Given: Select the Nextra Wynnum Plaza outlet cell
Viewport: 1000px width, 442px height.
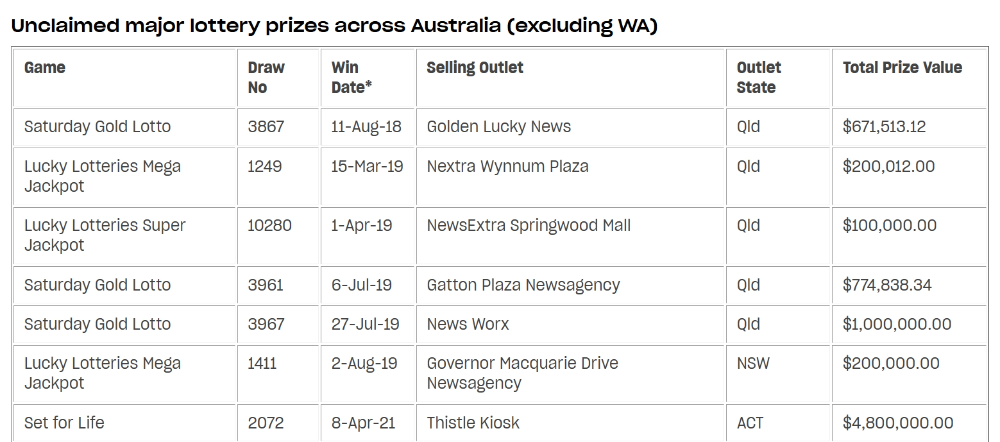Looking at the screenshot, I should click(x=570, y=177).
